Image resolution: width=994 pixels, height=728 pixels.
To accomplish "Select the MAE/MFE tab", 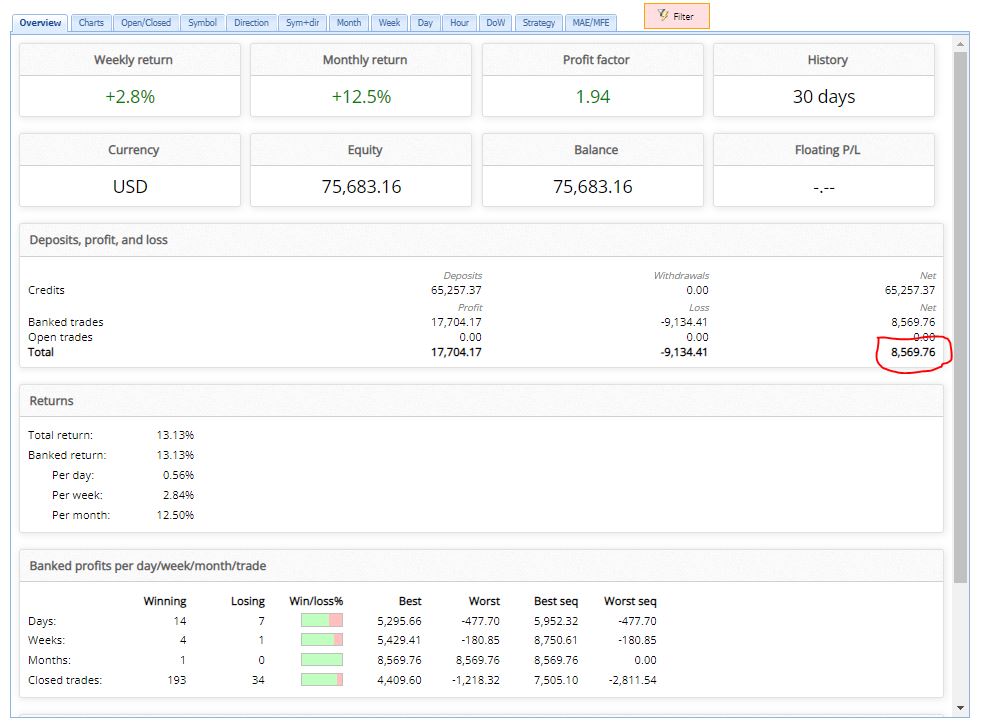I will 590,23.
